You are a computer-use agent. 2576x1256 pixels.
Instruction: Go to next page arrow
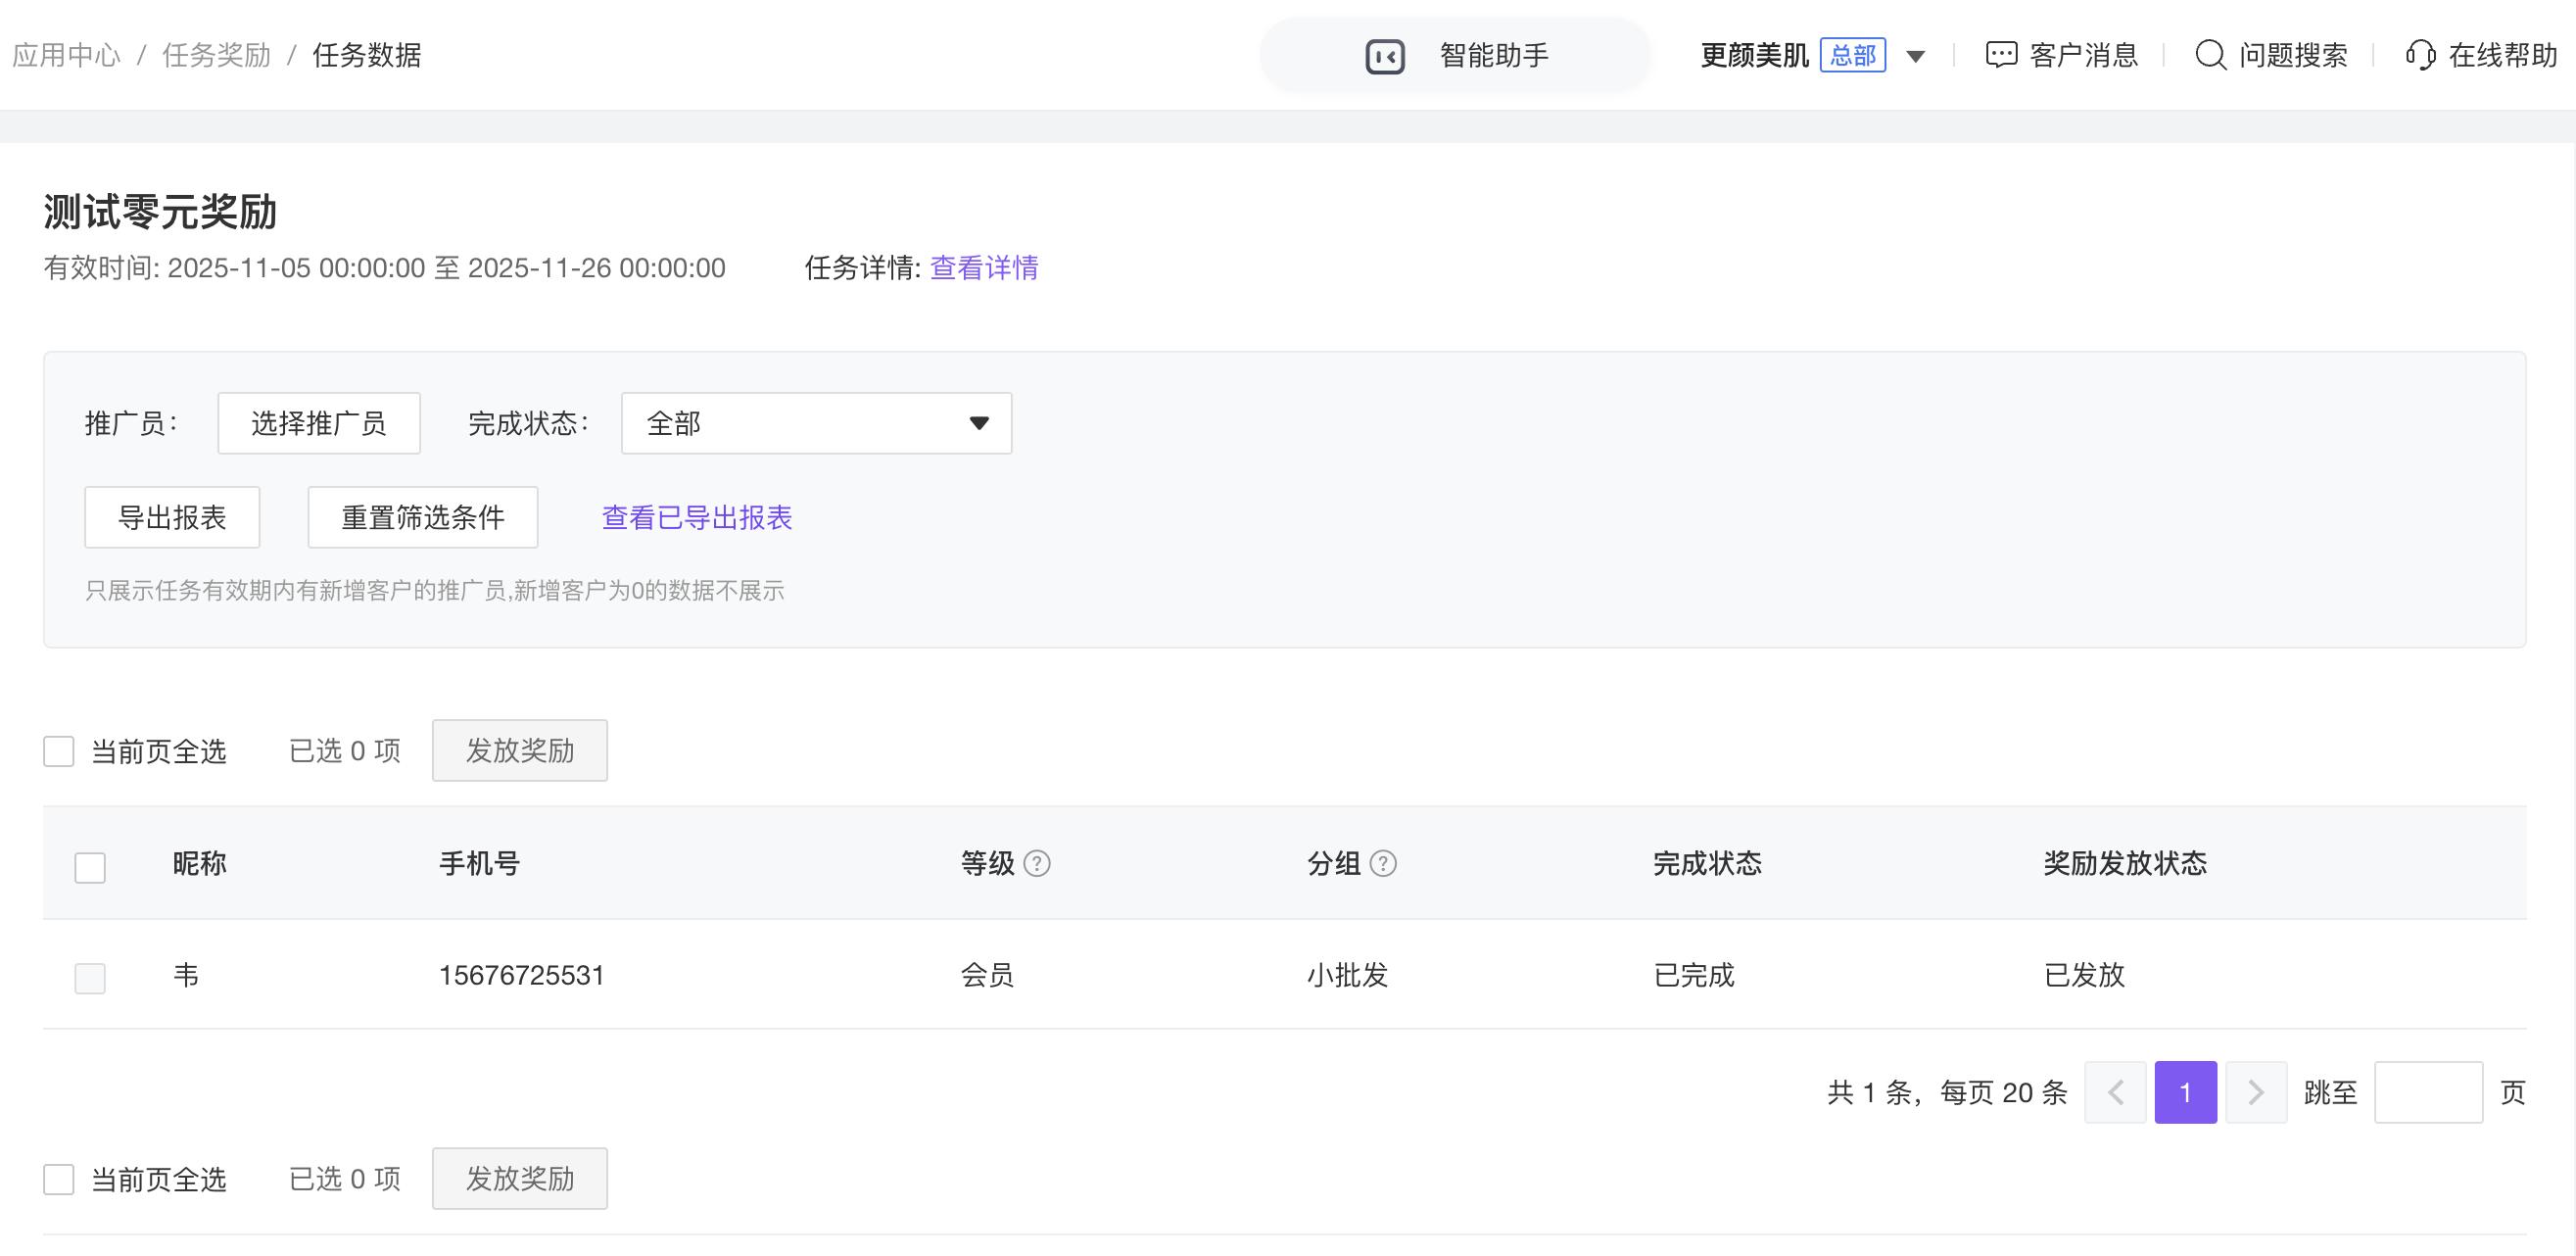tap(2256, 1092)
